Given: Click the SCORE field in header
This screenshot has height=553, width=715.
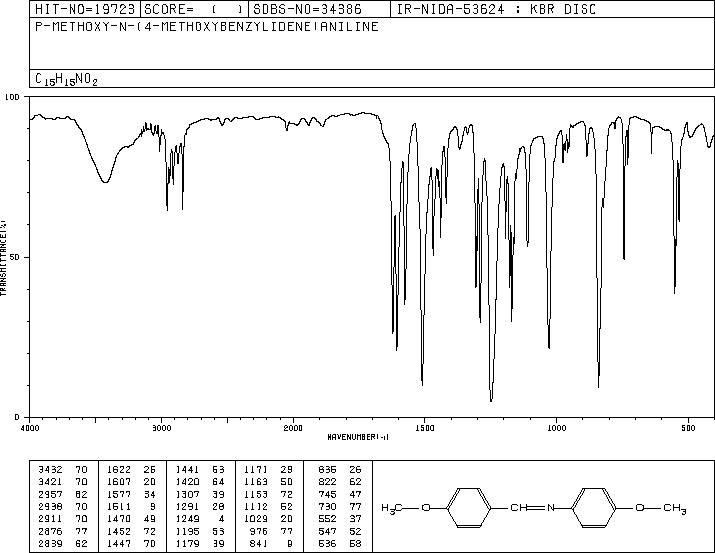Looking at the screenshot, I should click(x=194, y=9).
